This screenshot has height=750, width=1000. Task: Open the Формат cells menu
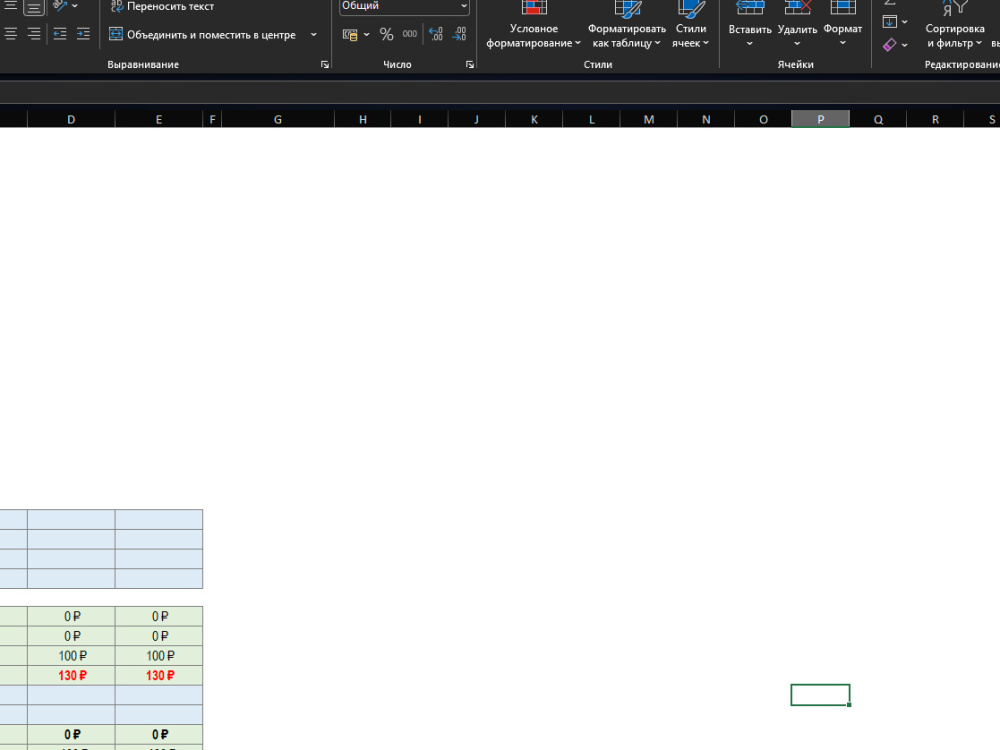[x=842, y=26]
